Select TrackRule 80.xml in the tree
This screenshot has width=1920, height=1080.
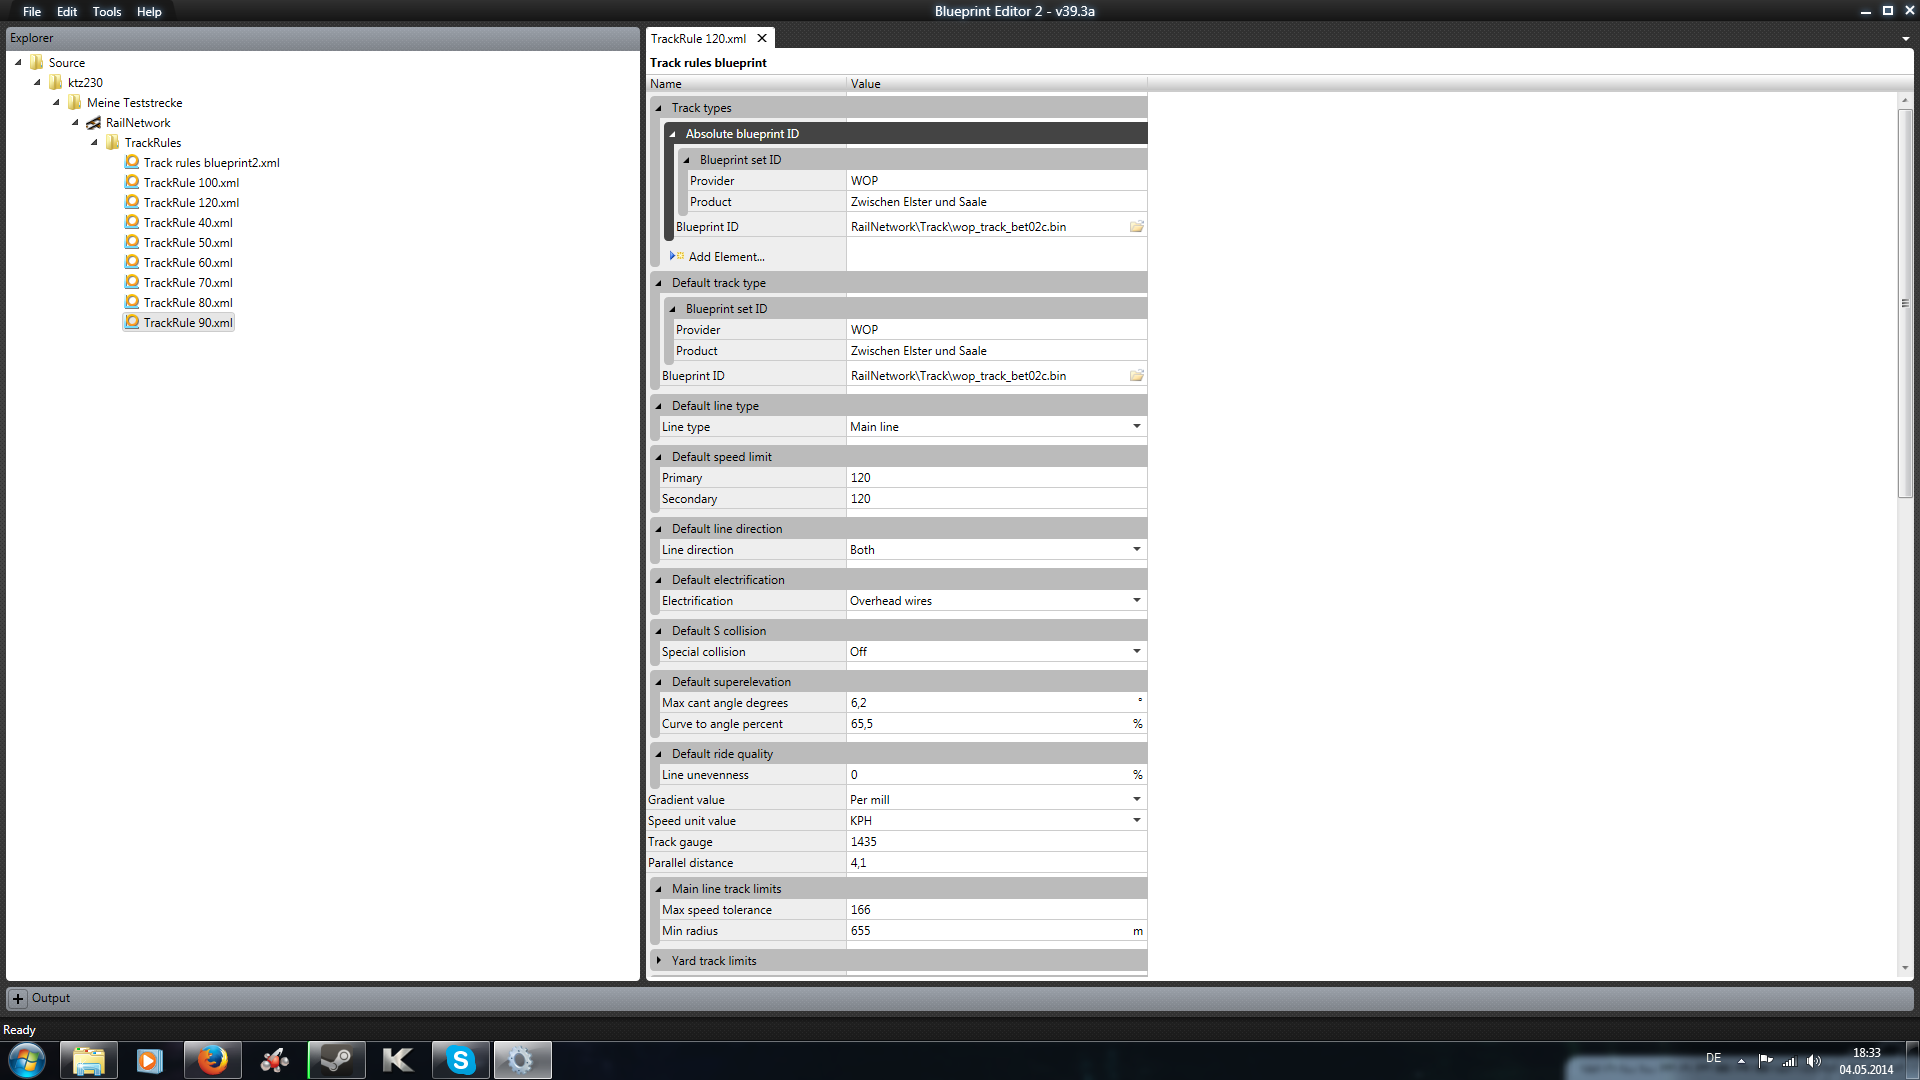click(x=188, y=303)
